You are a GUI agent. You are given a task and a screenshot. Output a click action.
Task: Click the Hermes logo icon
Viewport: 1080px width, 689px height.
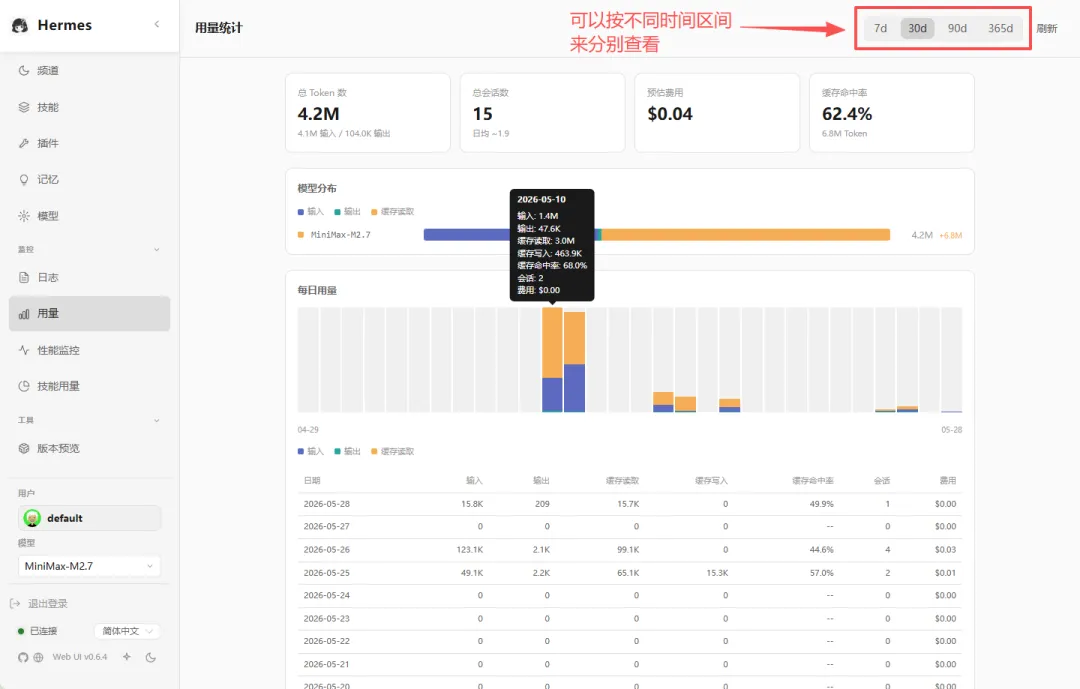tap(20, 25)
